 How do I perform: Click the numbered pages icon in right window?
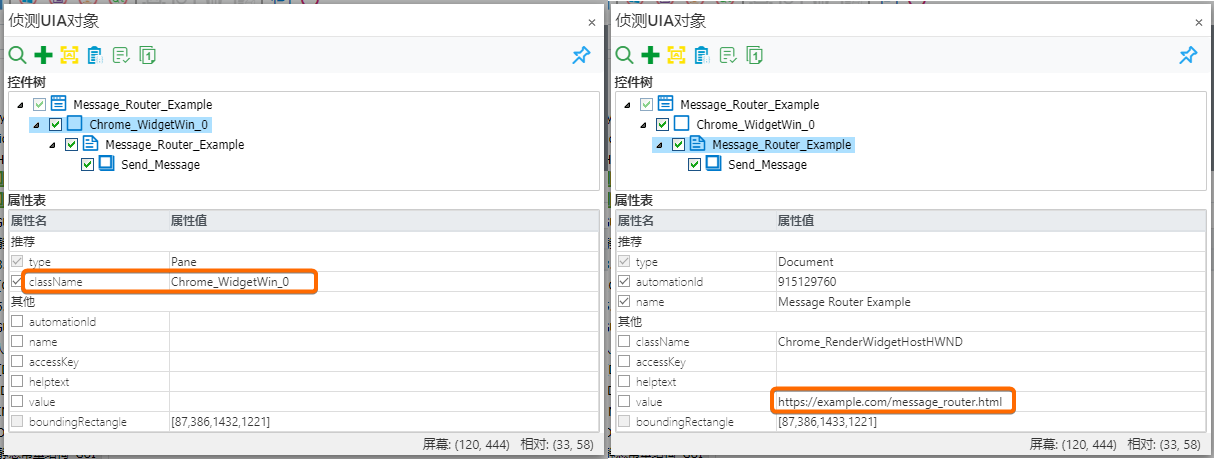[754, 56]
